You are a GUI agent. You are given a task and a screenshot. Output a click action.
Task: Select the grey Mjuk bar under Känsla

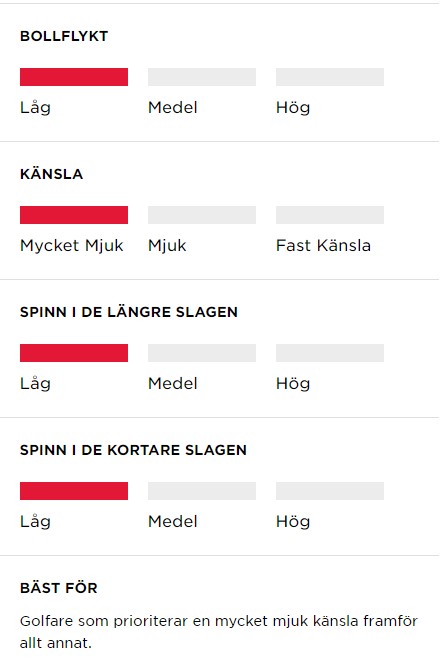(x=202, y=215)
